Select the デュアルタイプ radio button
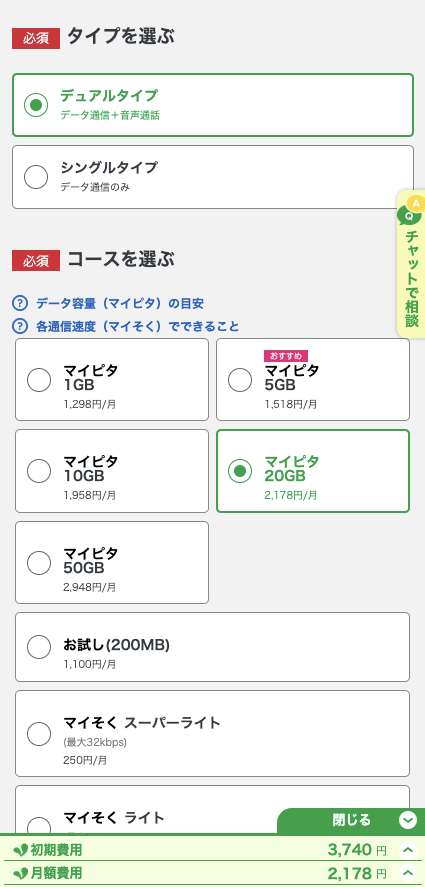The image size is (425, 887). coord(36,105)
